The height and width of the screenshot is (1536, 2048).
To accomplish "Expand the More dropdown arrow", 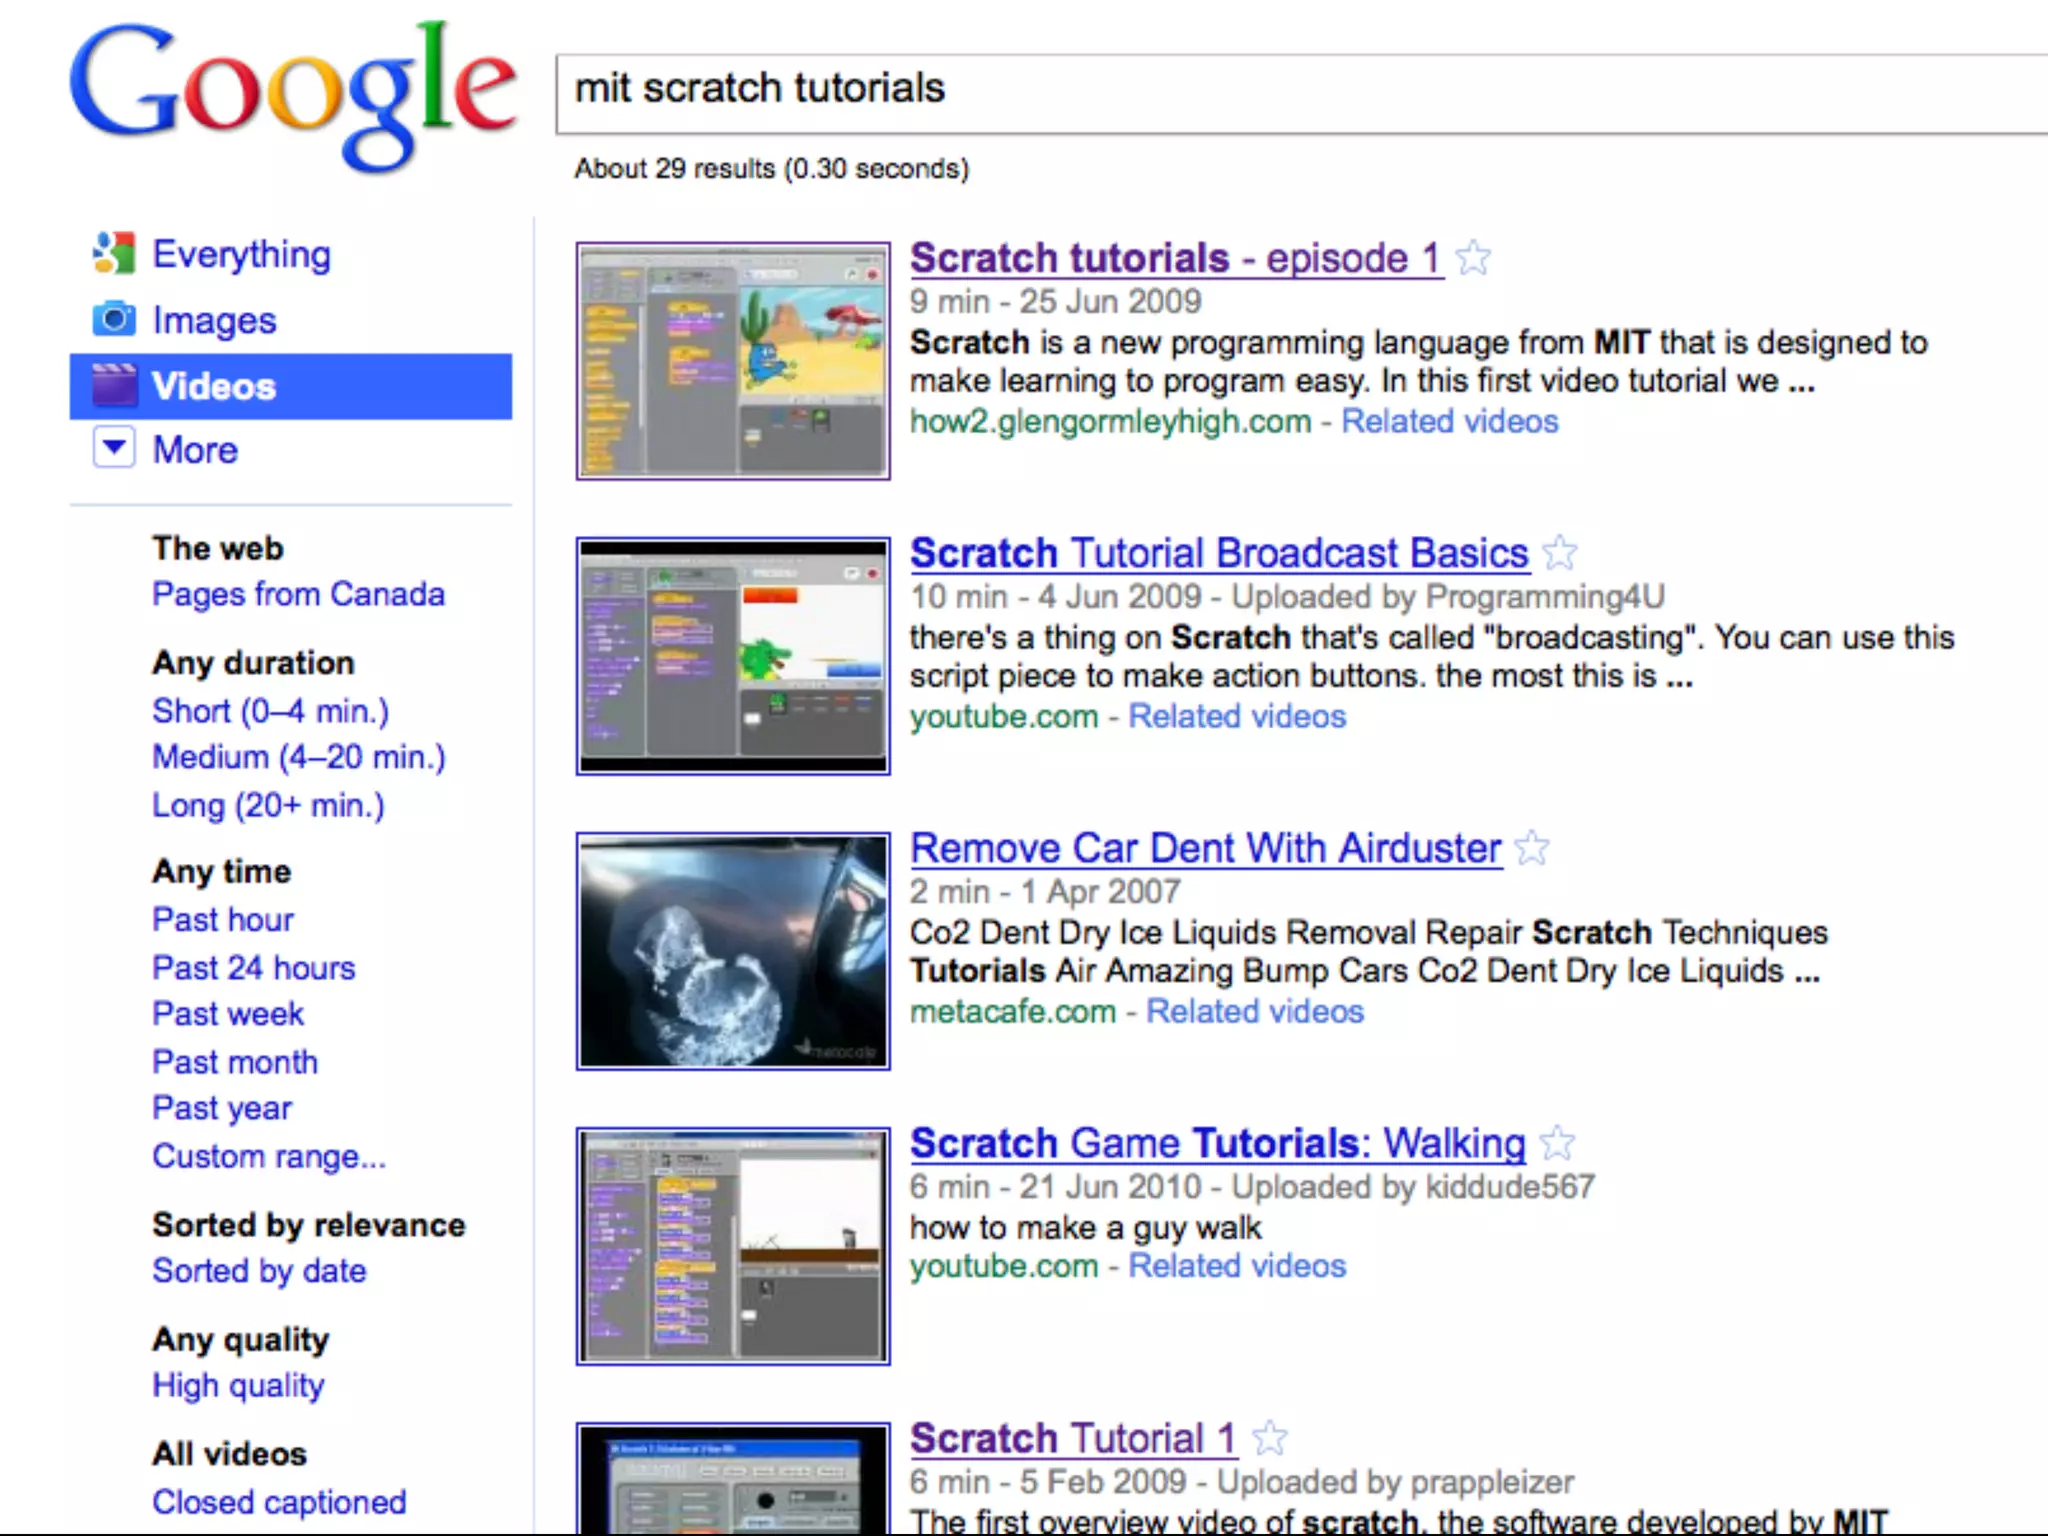I will click(x=113, y=448).
